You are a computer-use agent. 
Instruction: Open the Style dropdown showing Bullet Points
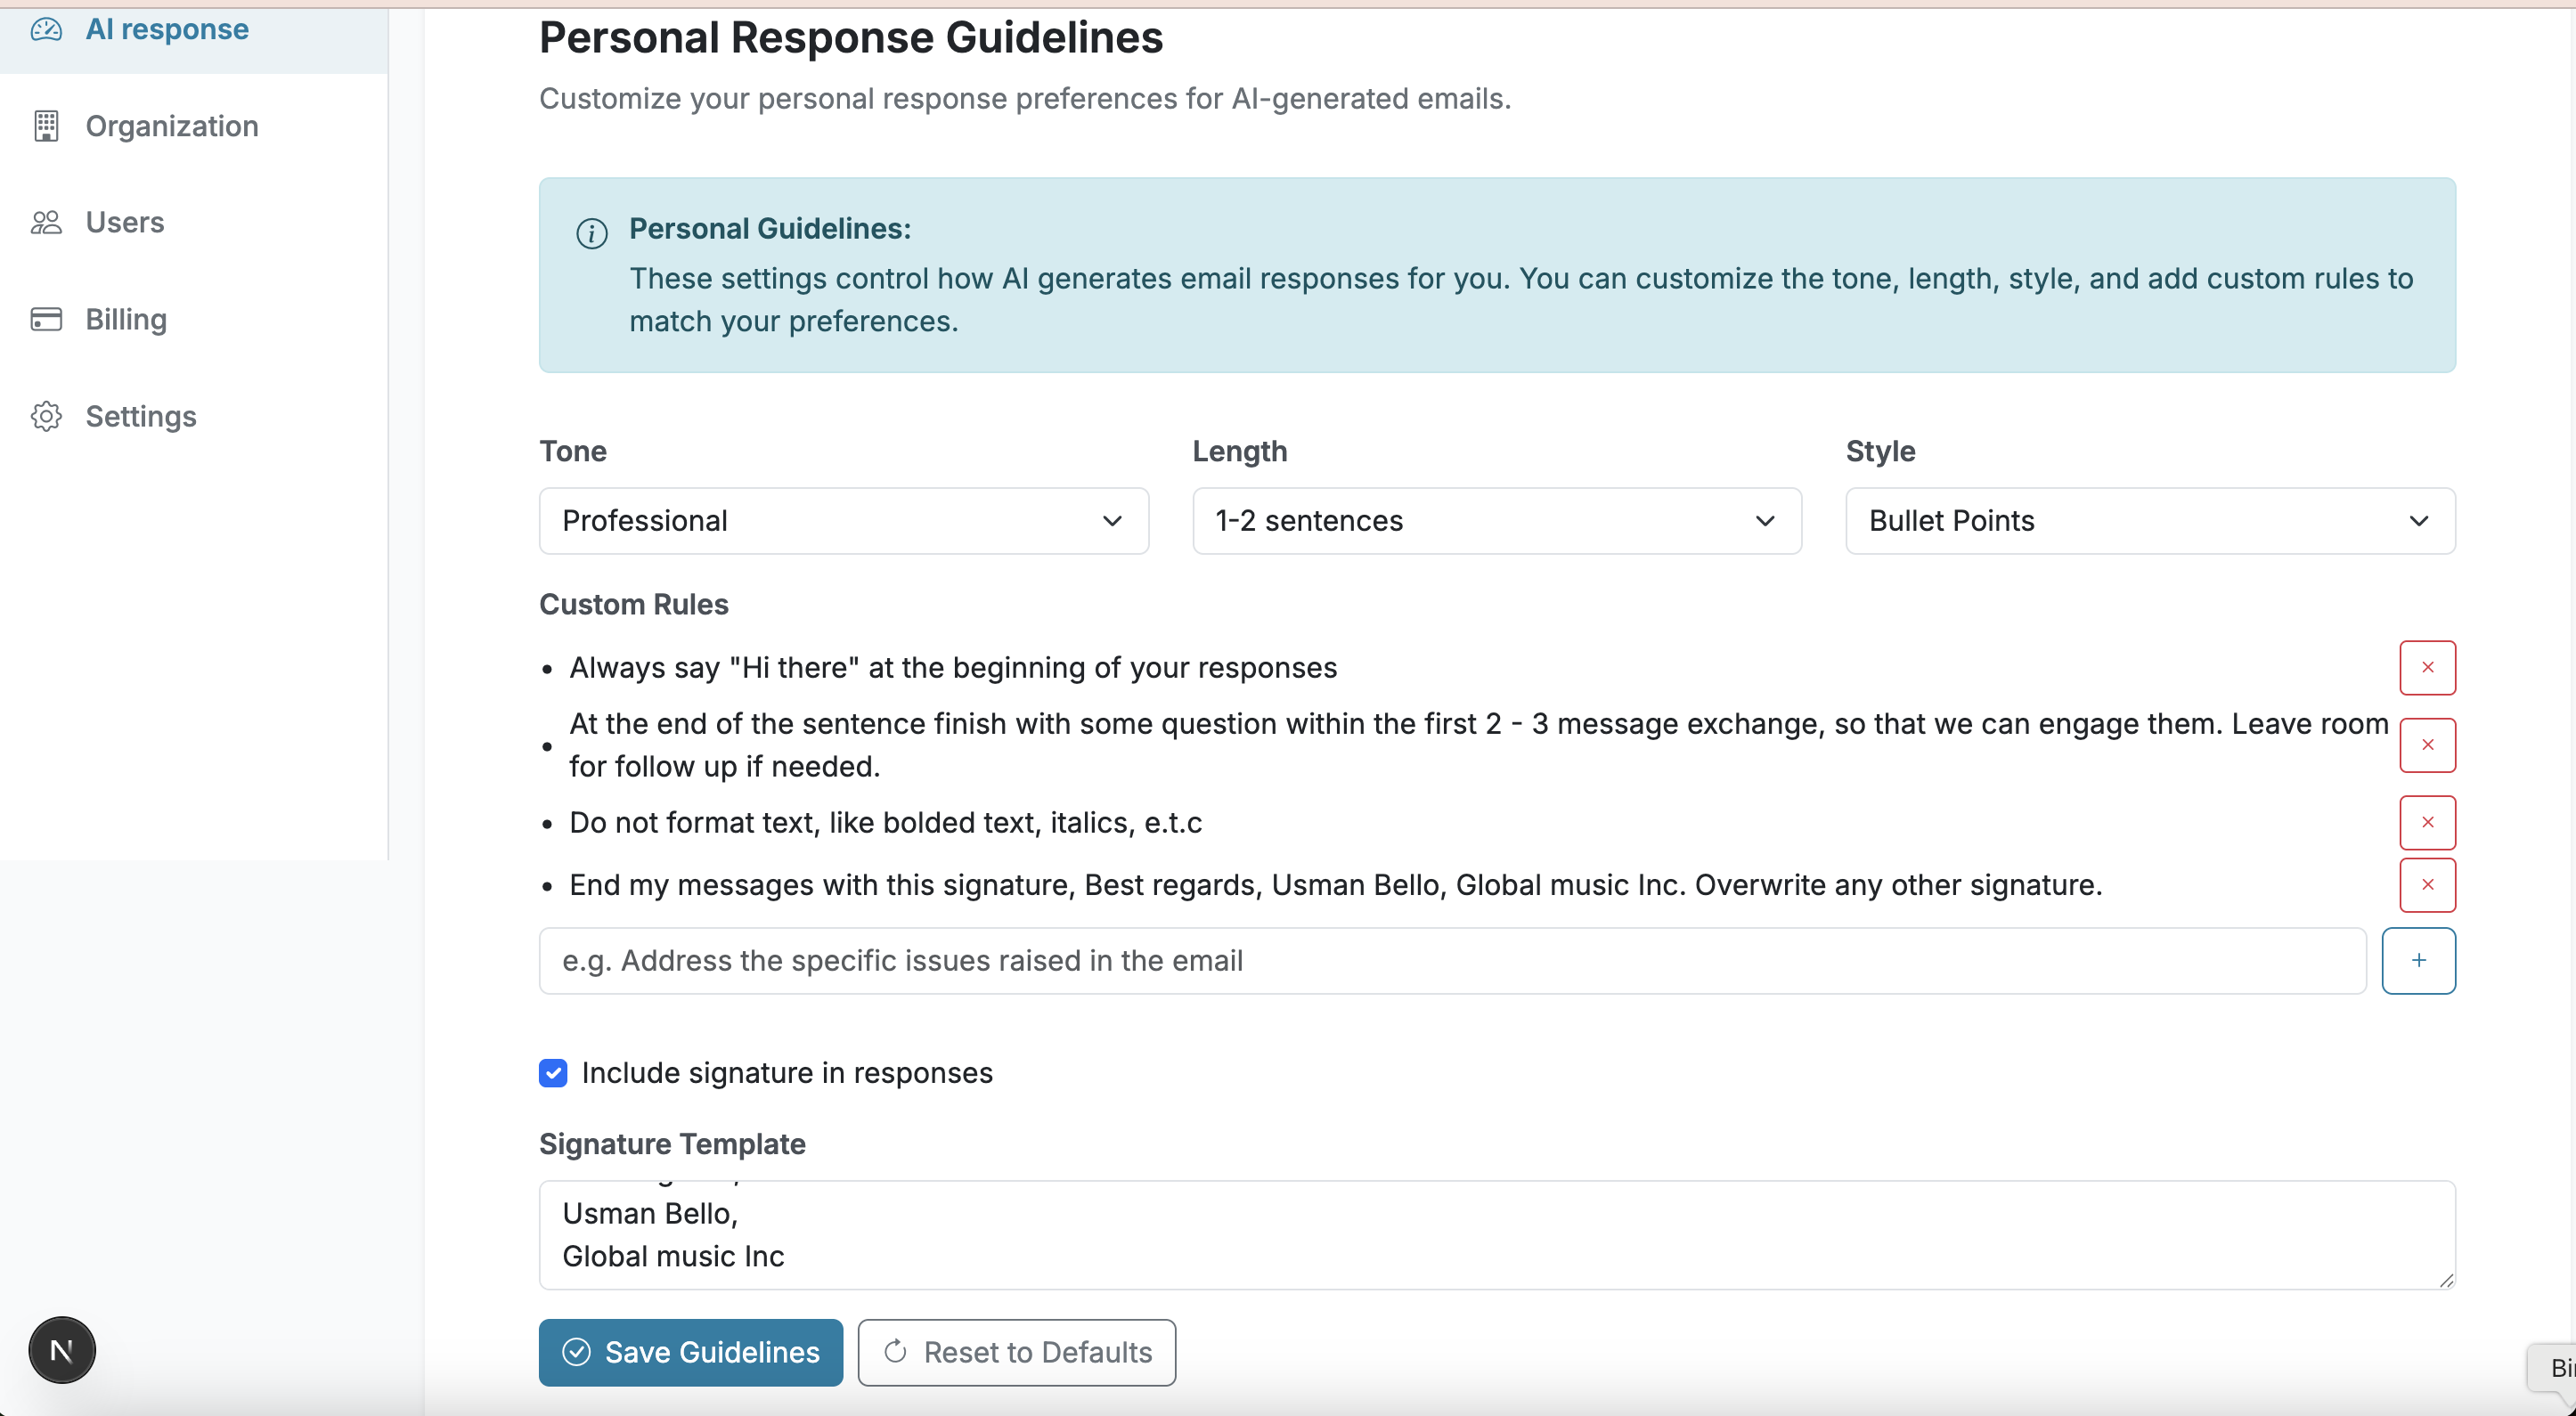coord(2149,520)
